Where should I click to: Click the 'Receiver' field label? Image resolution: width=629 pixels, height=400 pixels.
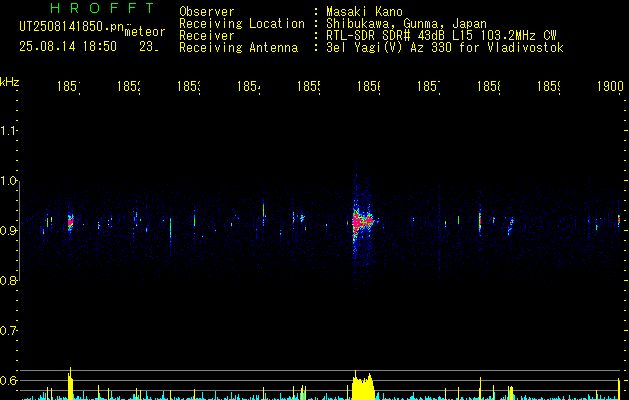coord(207,36)
